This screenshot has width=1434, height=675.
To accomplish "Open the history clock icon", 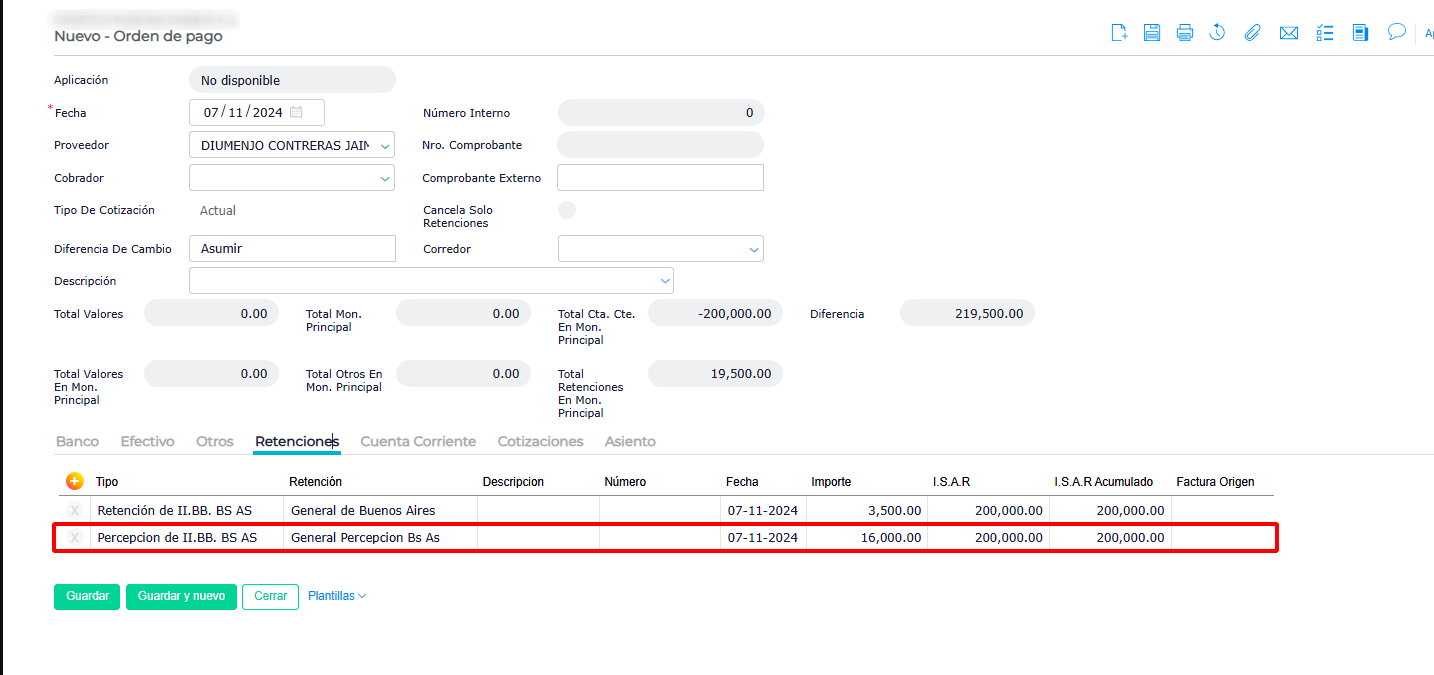I will (x=1217, y=33).
